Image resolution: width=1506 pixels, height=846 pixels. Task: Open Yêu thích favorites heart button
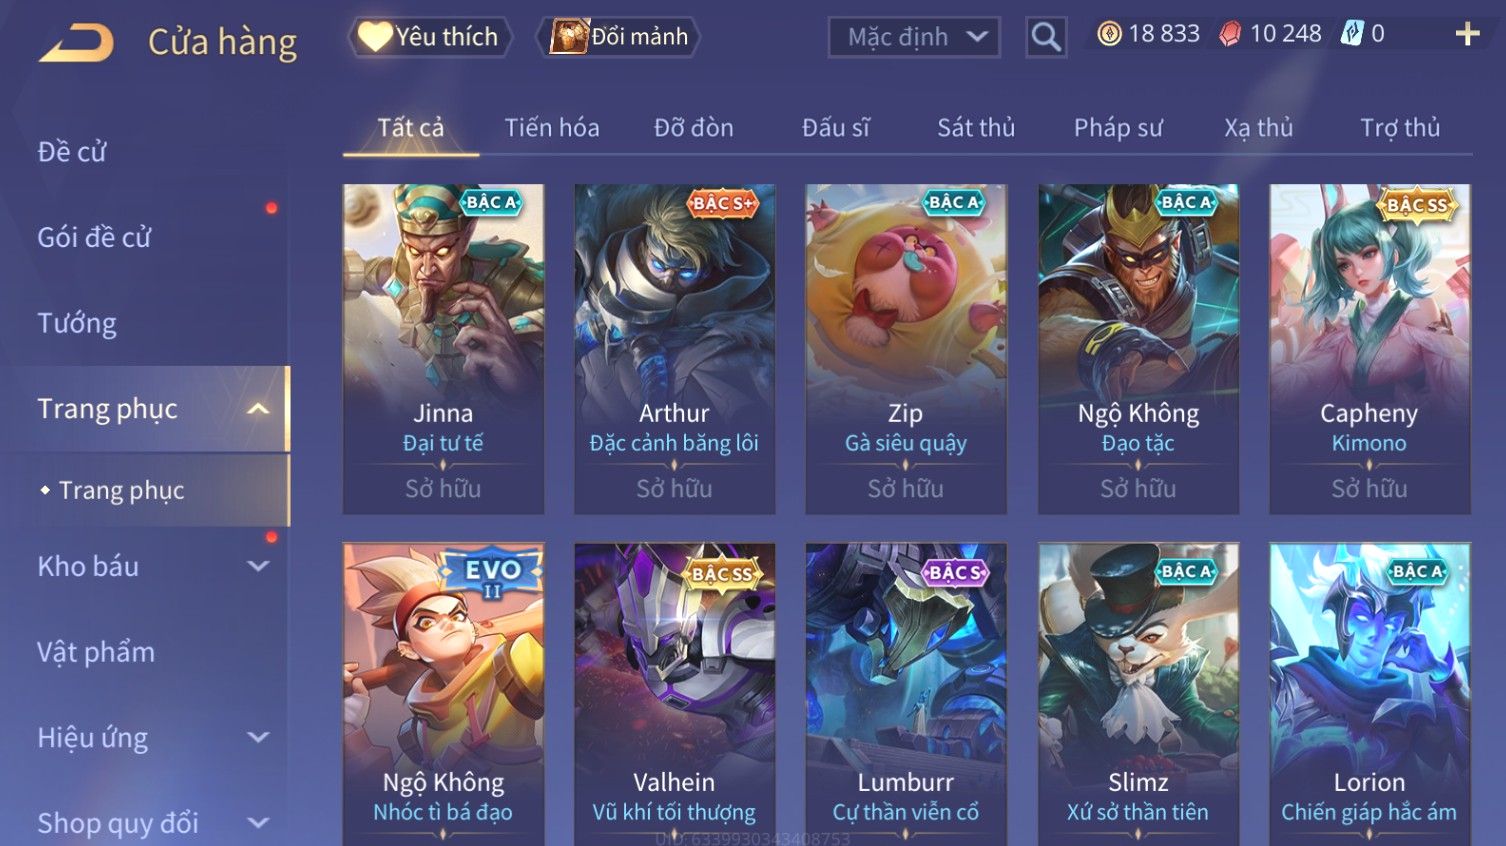[430, 37]
